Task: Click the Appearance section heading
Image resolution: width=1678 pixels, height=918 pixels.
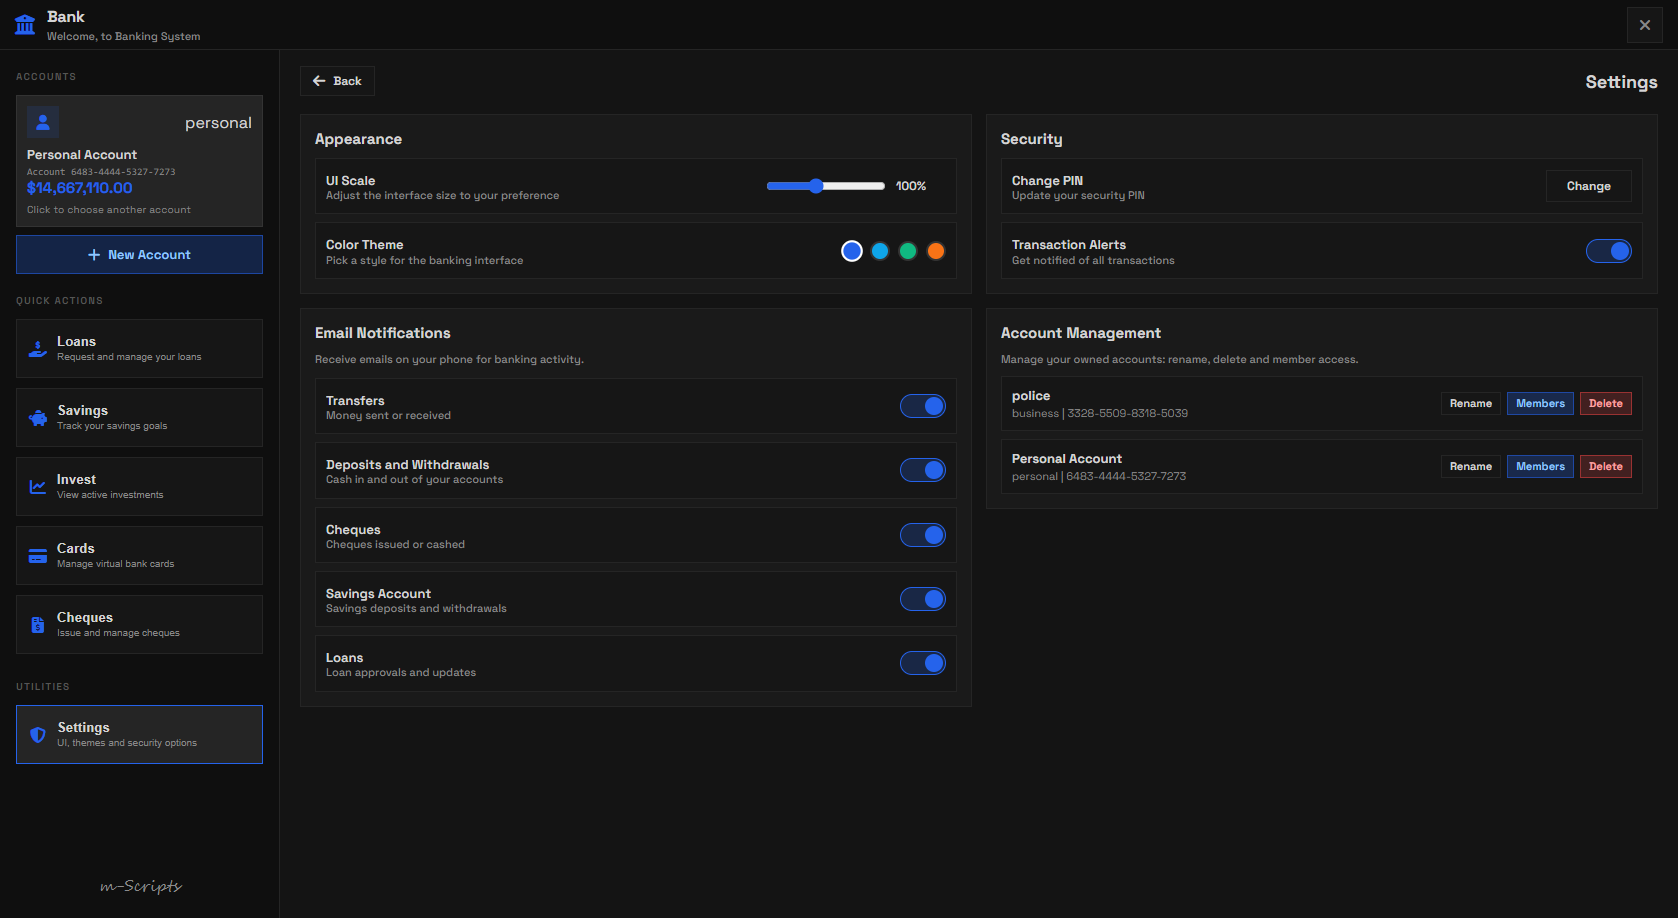Action: [358, 139]
